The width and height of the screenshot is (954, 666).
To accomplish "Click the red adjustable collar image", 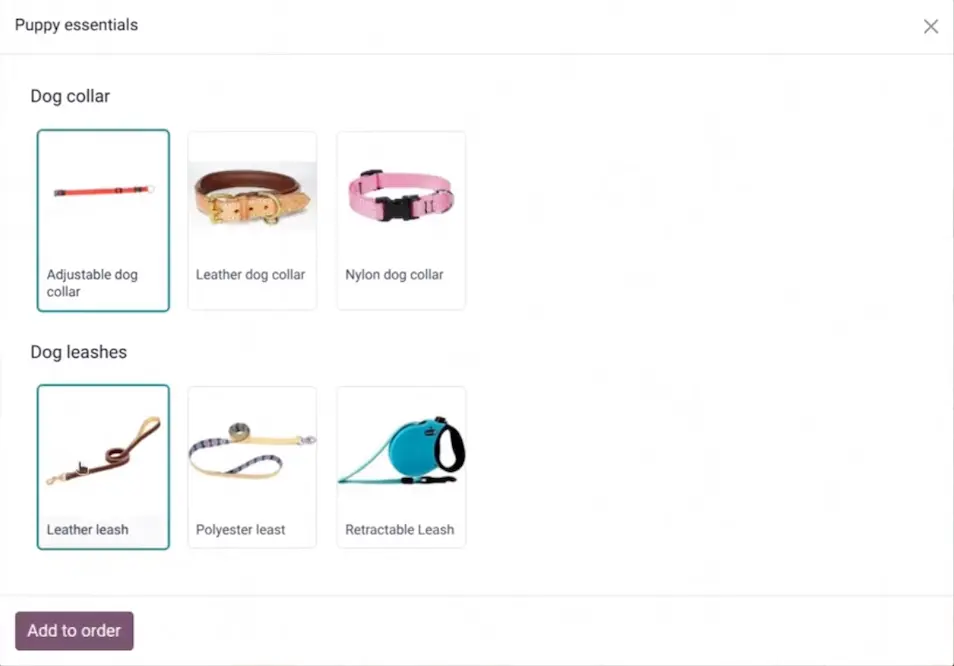I will click(103, 191).
